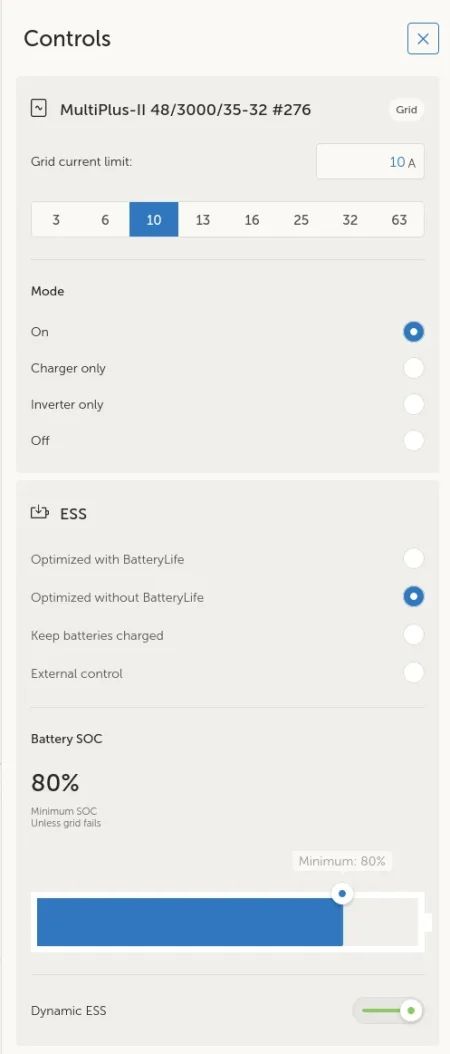
Task: Choose the 32 amp current preset
Action: coord(350,220)
